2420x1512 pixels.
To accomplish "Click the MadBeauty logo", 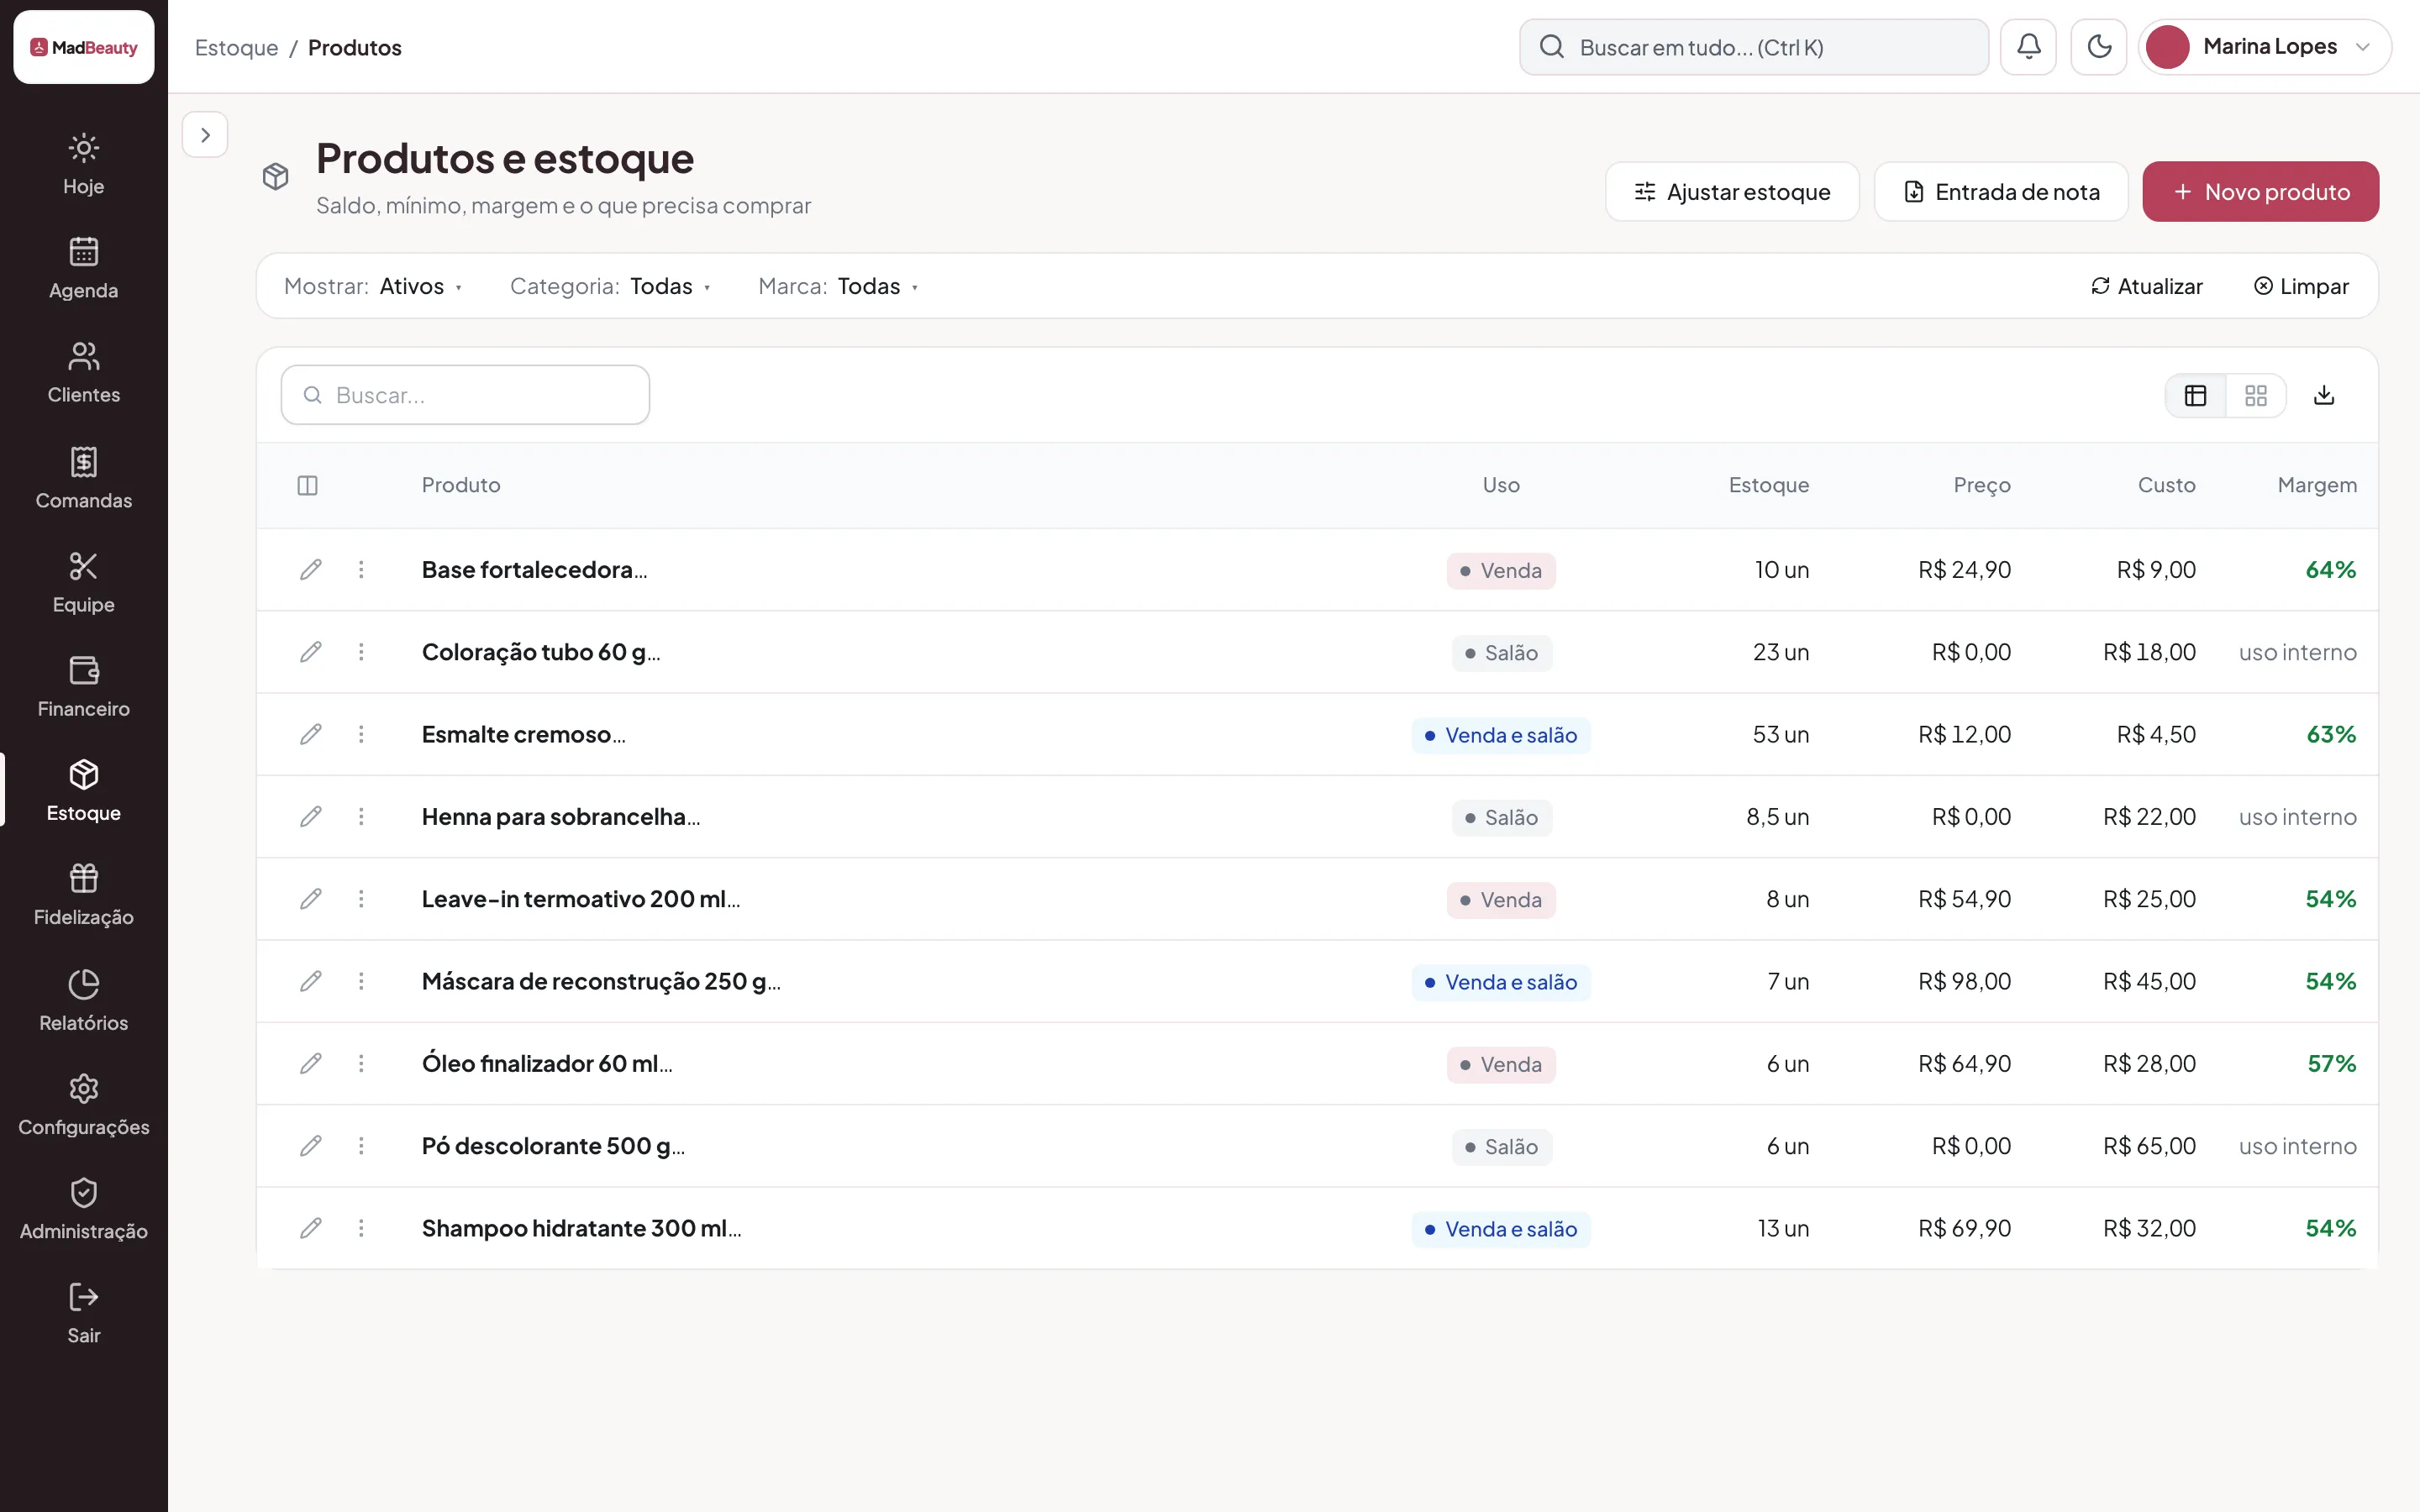I will tap(84, 47).
